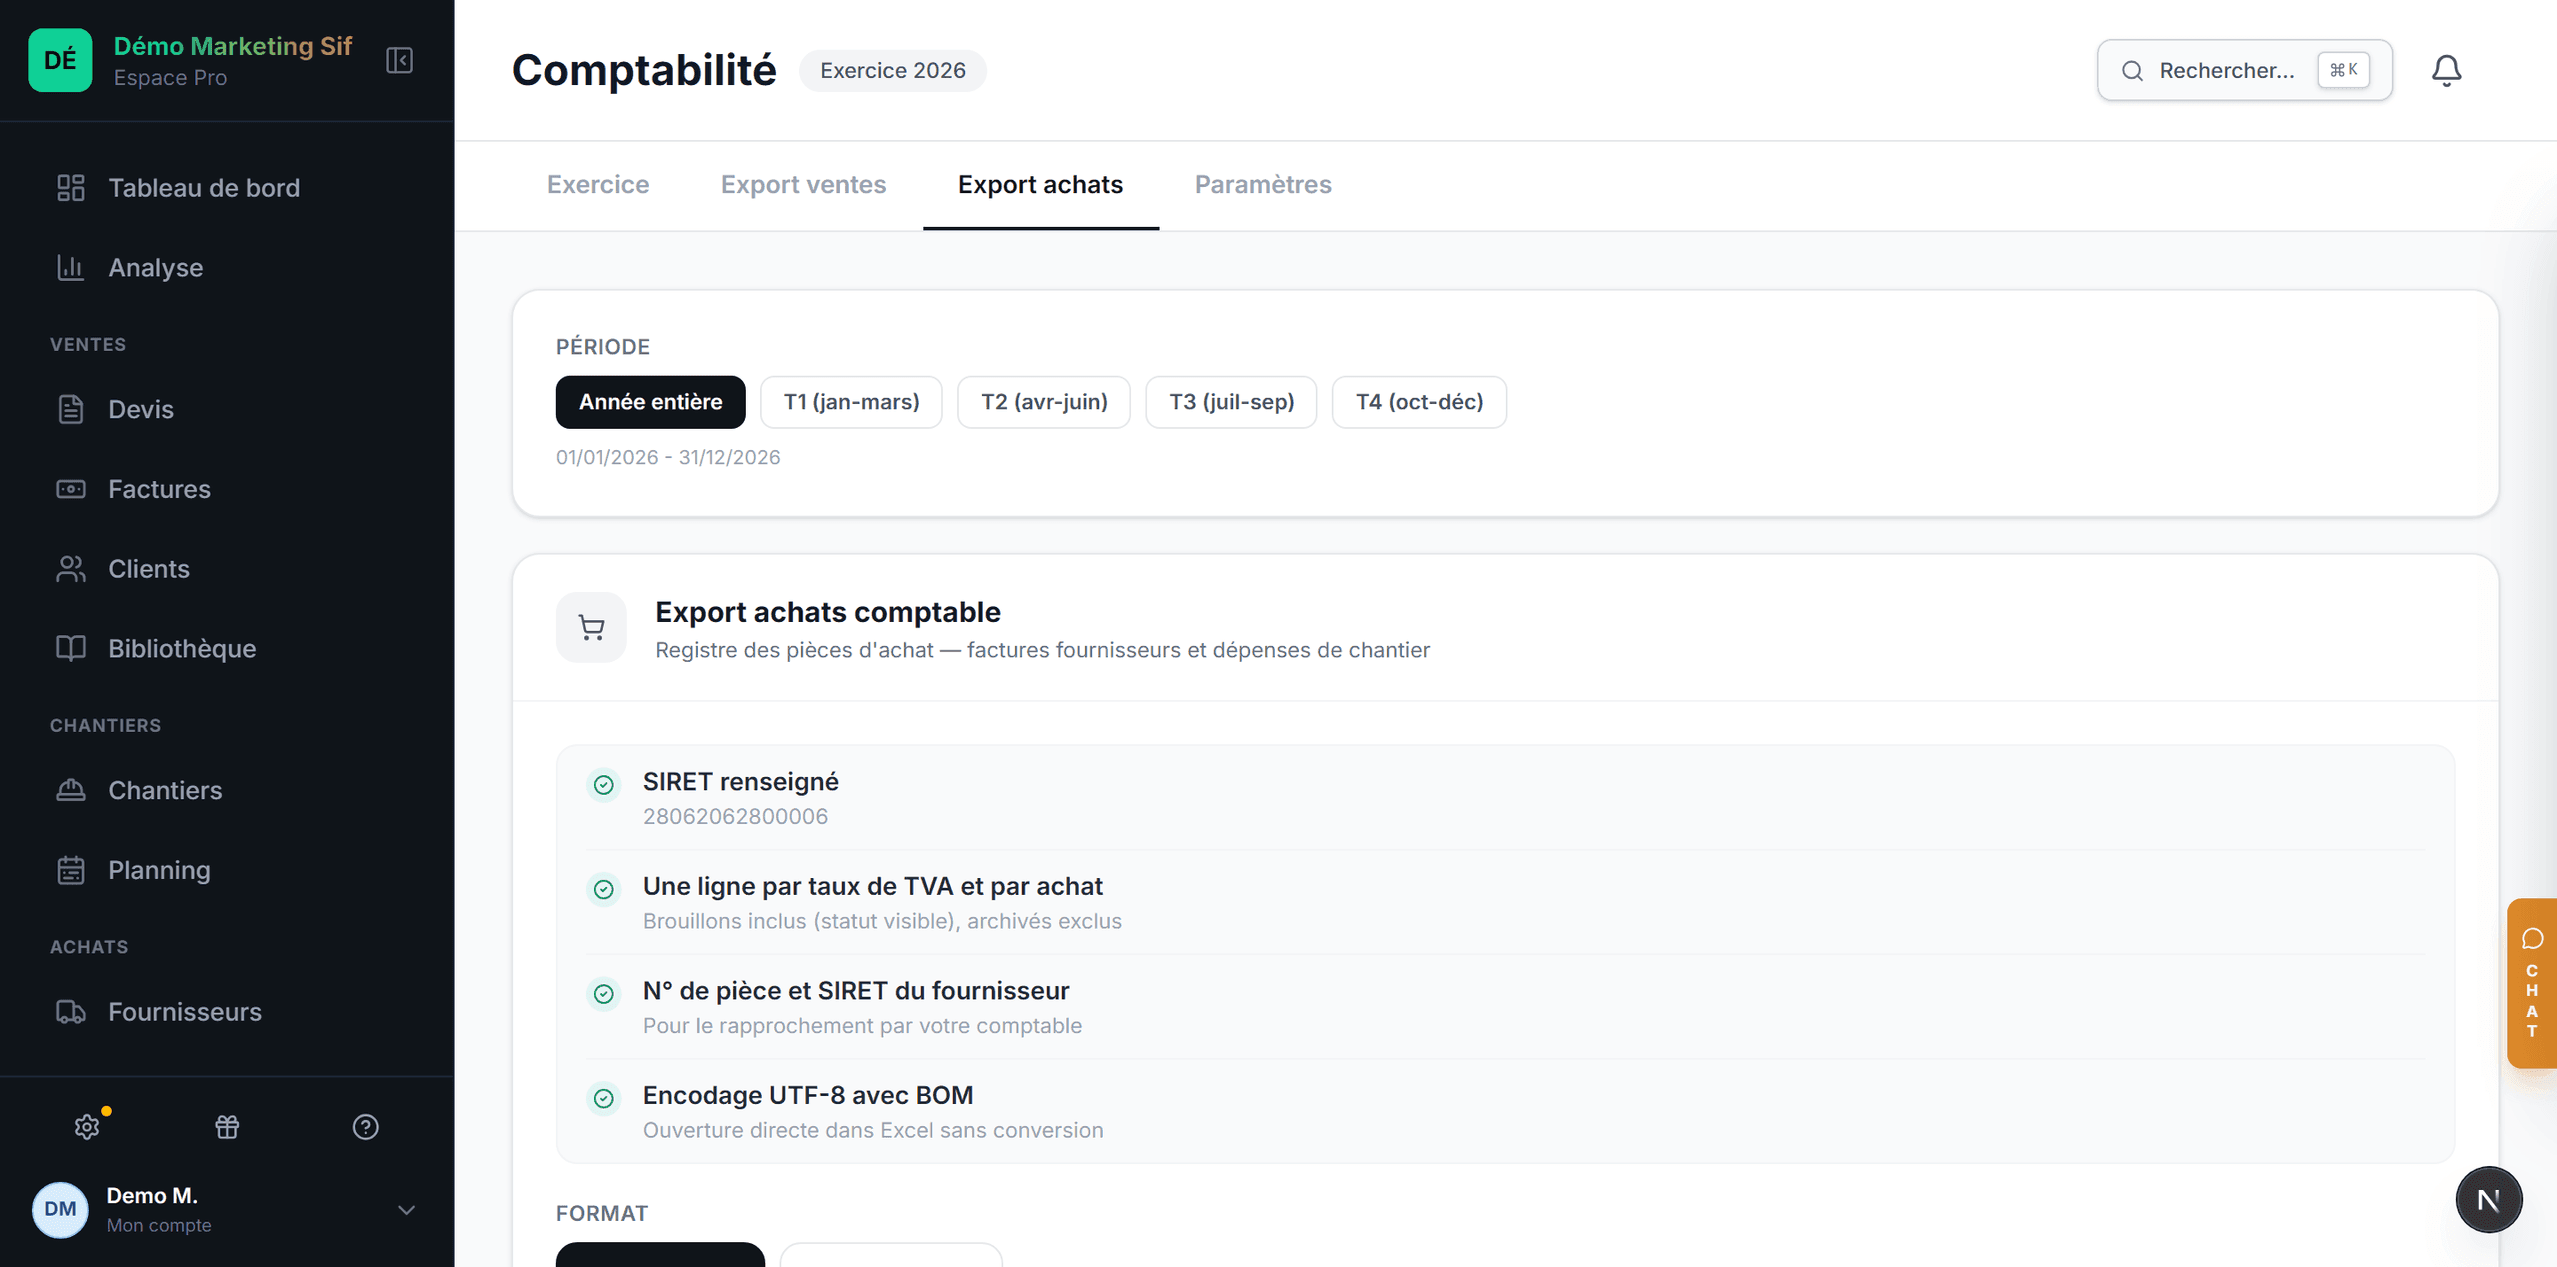Switch to Export ventes tab

tap(803, 185)
